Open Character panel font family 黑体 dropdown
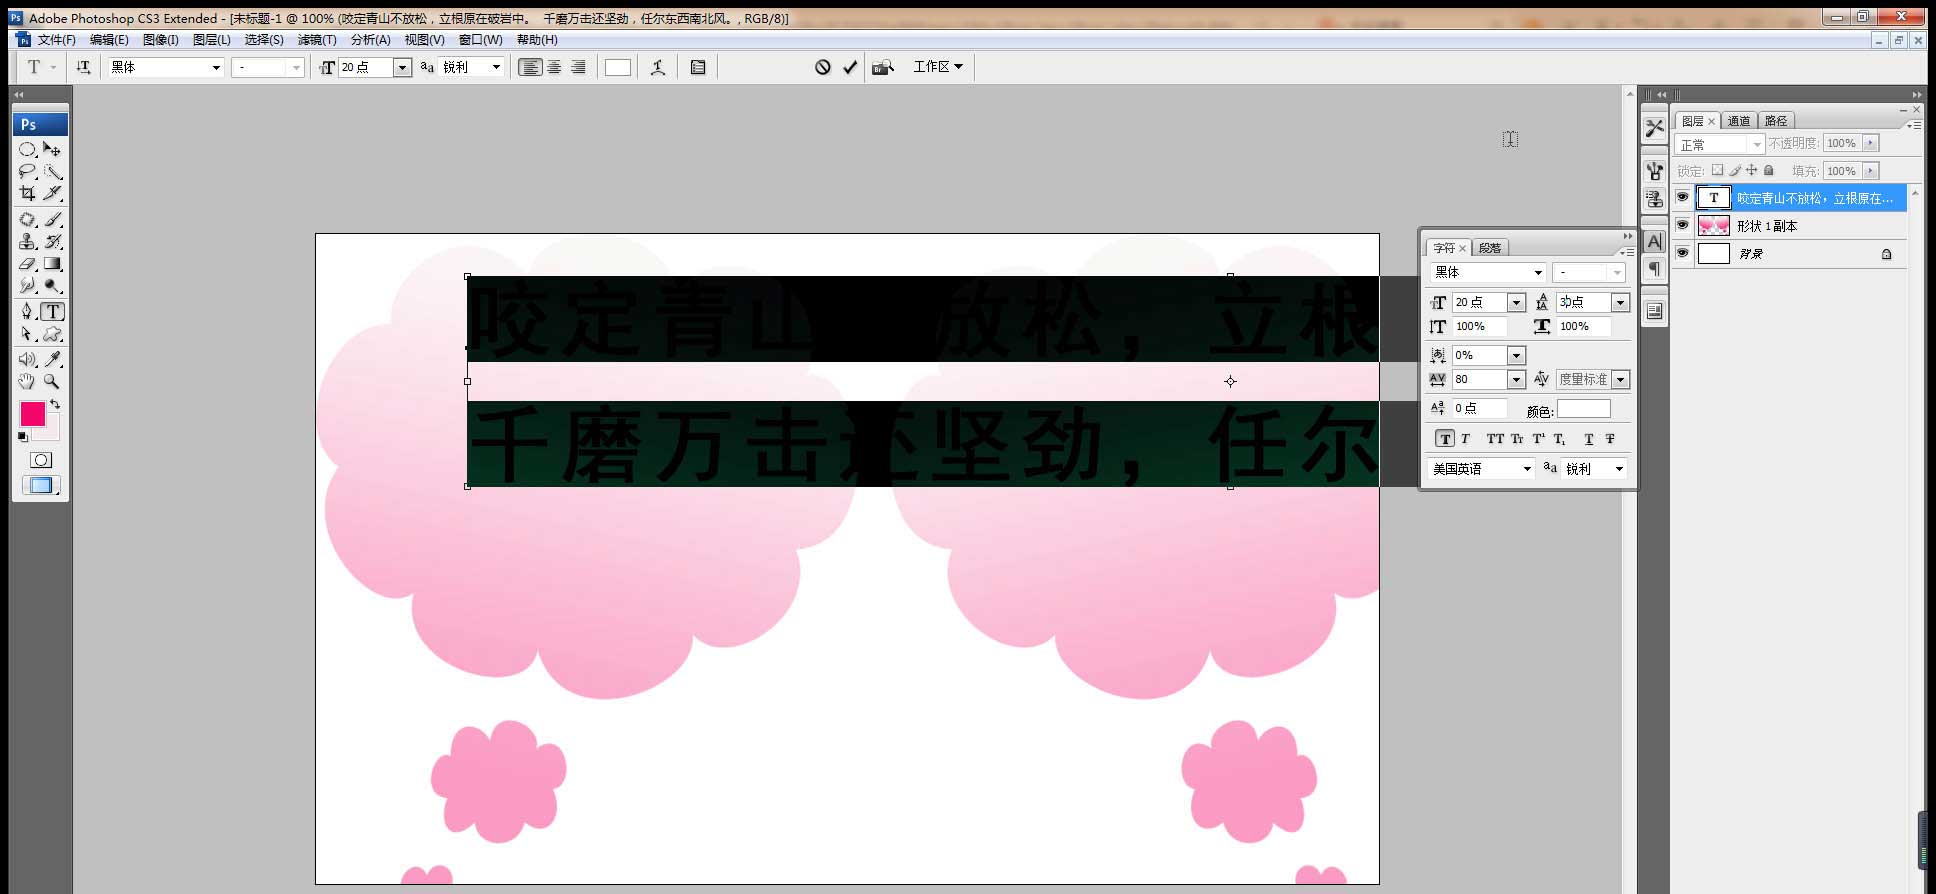 tap(1538, 272)
